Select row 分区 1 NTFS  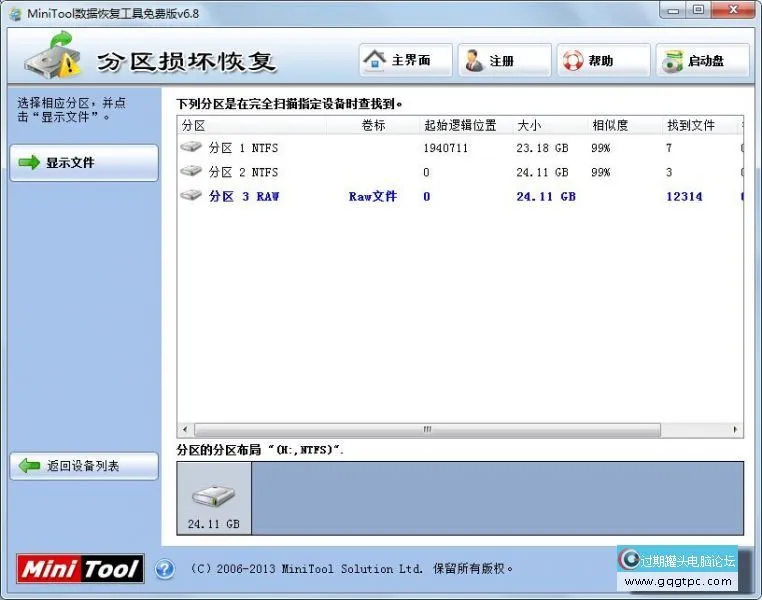(x=460, y=148)
